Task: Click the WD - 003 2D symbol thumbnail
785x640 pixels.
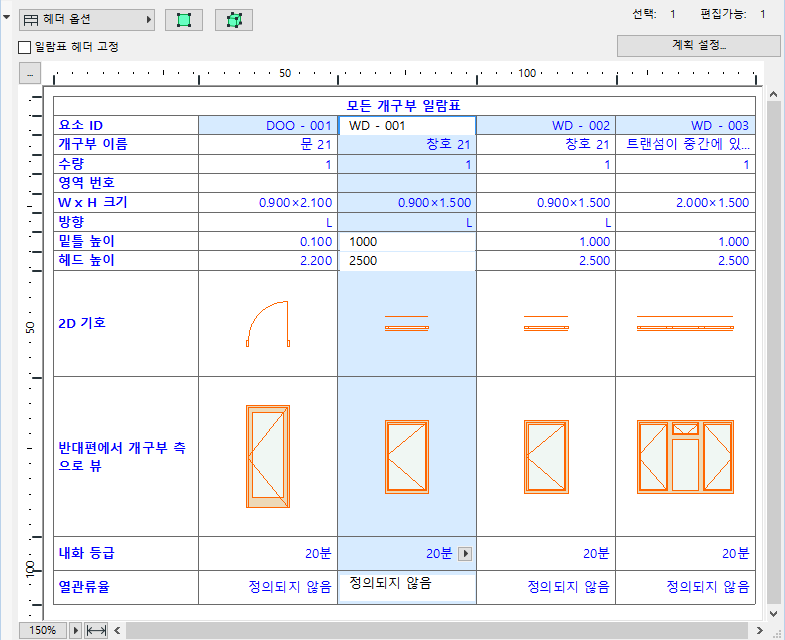Action: (685, 324)
